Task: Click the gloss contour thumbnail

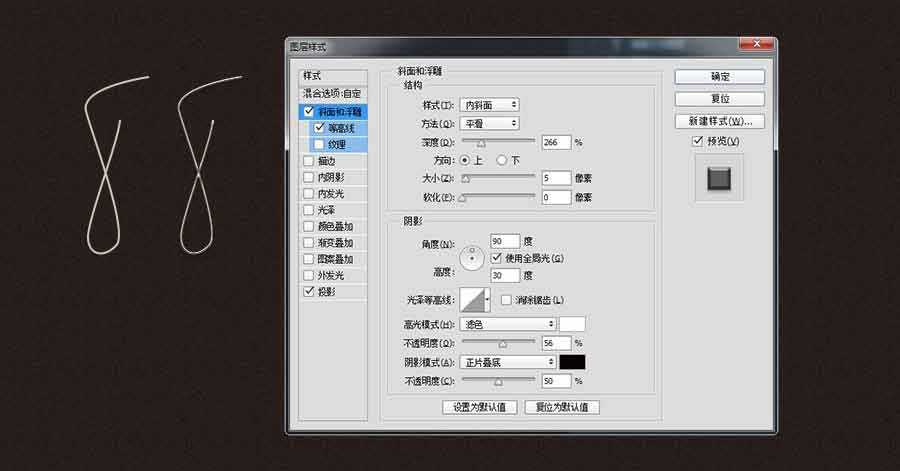Action: click(x=471, y=300)
